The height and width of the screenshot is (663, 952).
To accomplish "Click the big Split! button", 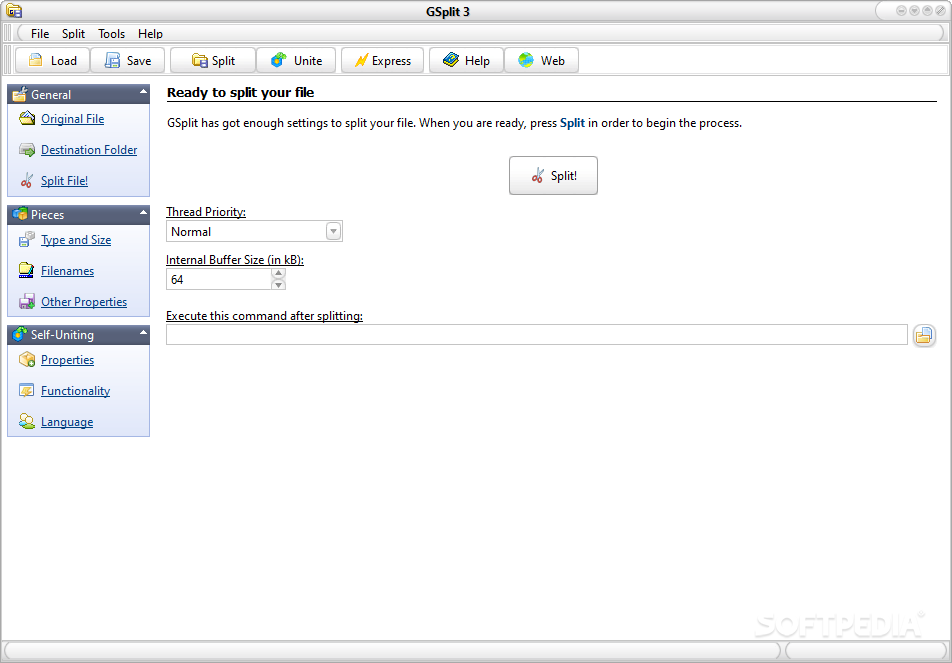I will pos(553,175).
